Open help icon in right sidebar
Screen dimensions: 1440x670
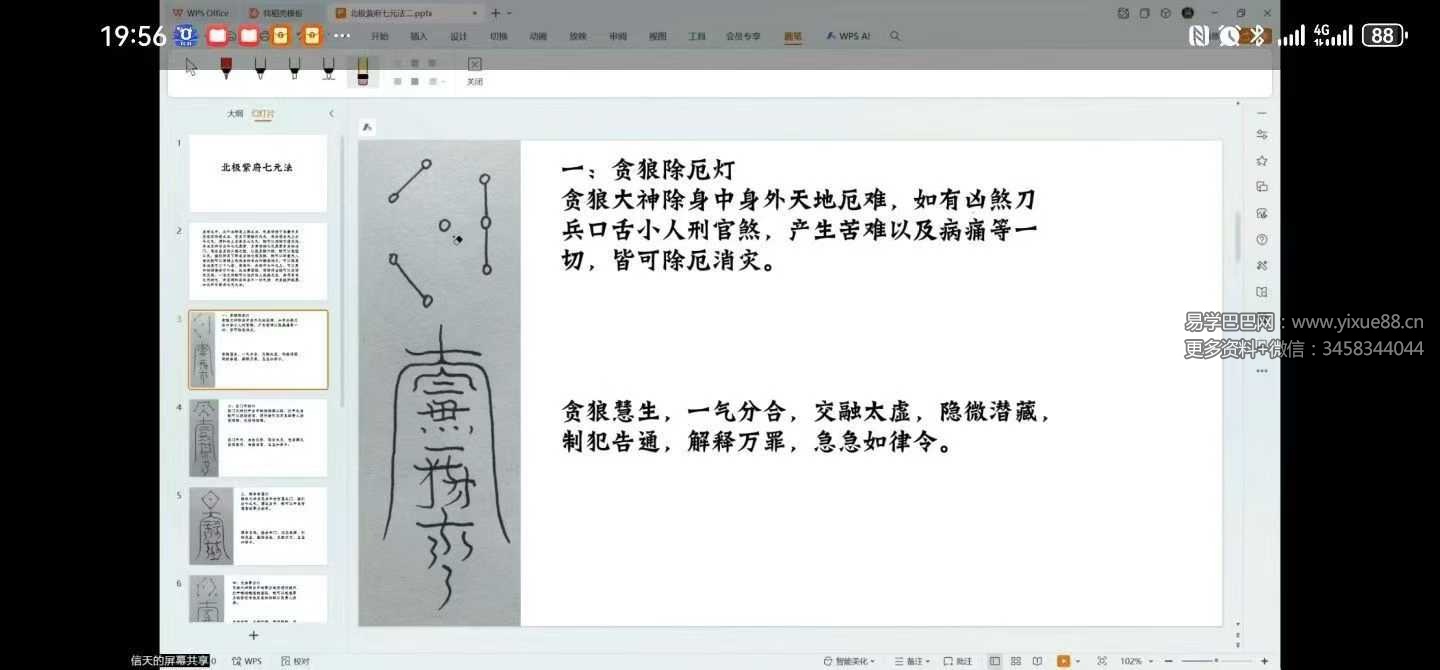pyautogui.click(x=1262, y=240)
